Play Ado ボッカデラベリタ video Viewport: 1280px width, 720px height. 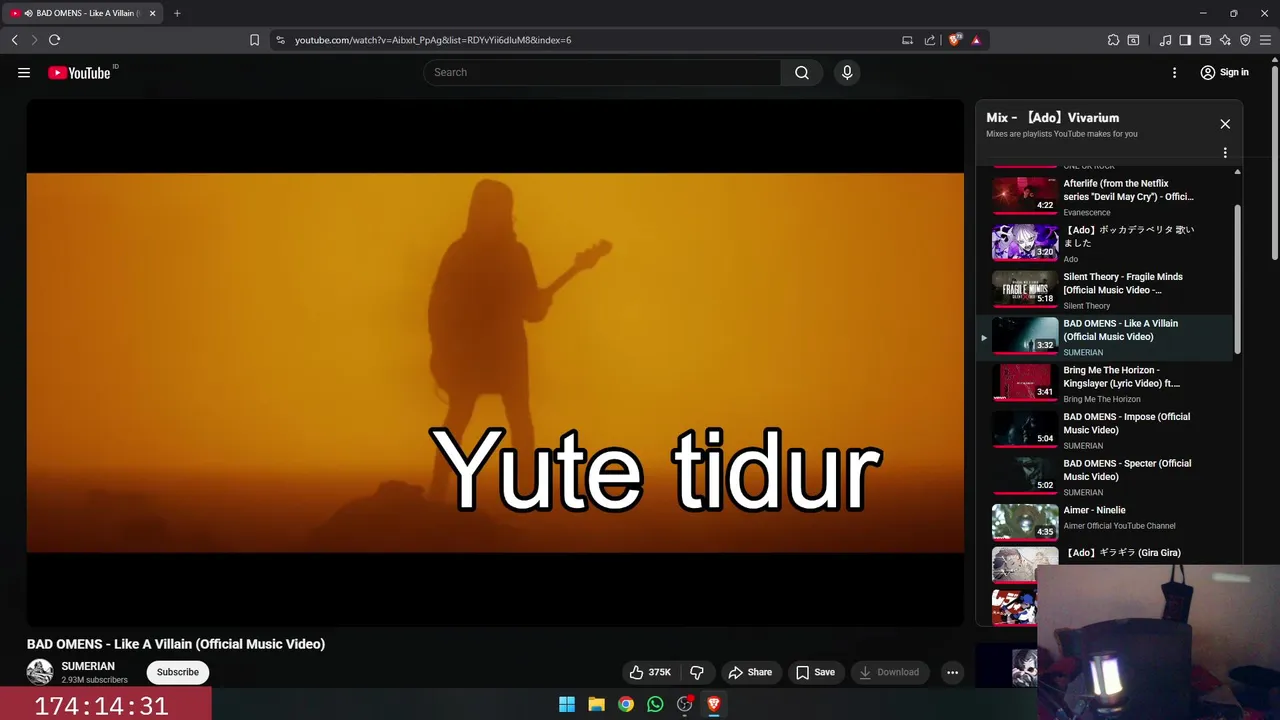pyautogui.click(x=1105, y=243)
